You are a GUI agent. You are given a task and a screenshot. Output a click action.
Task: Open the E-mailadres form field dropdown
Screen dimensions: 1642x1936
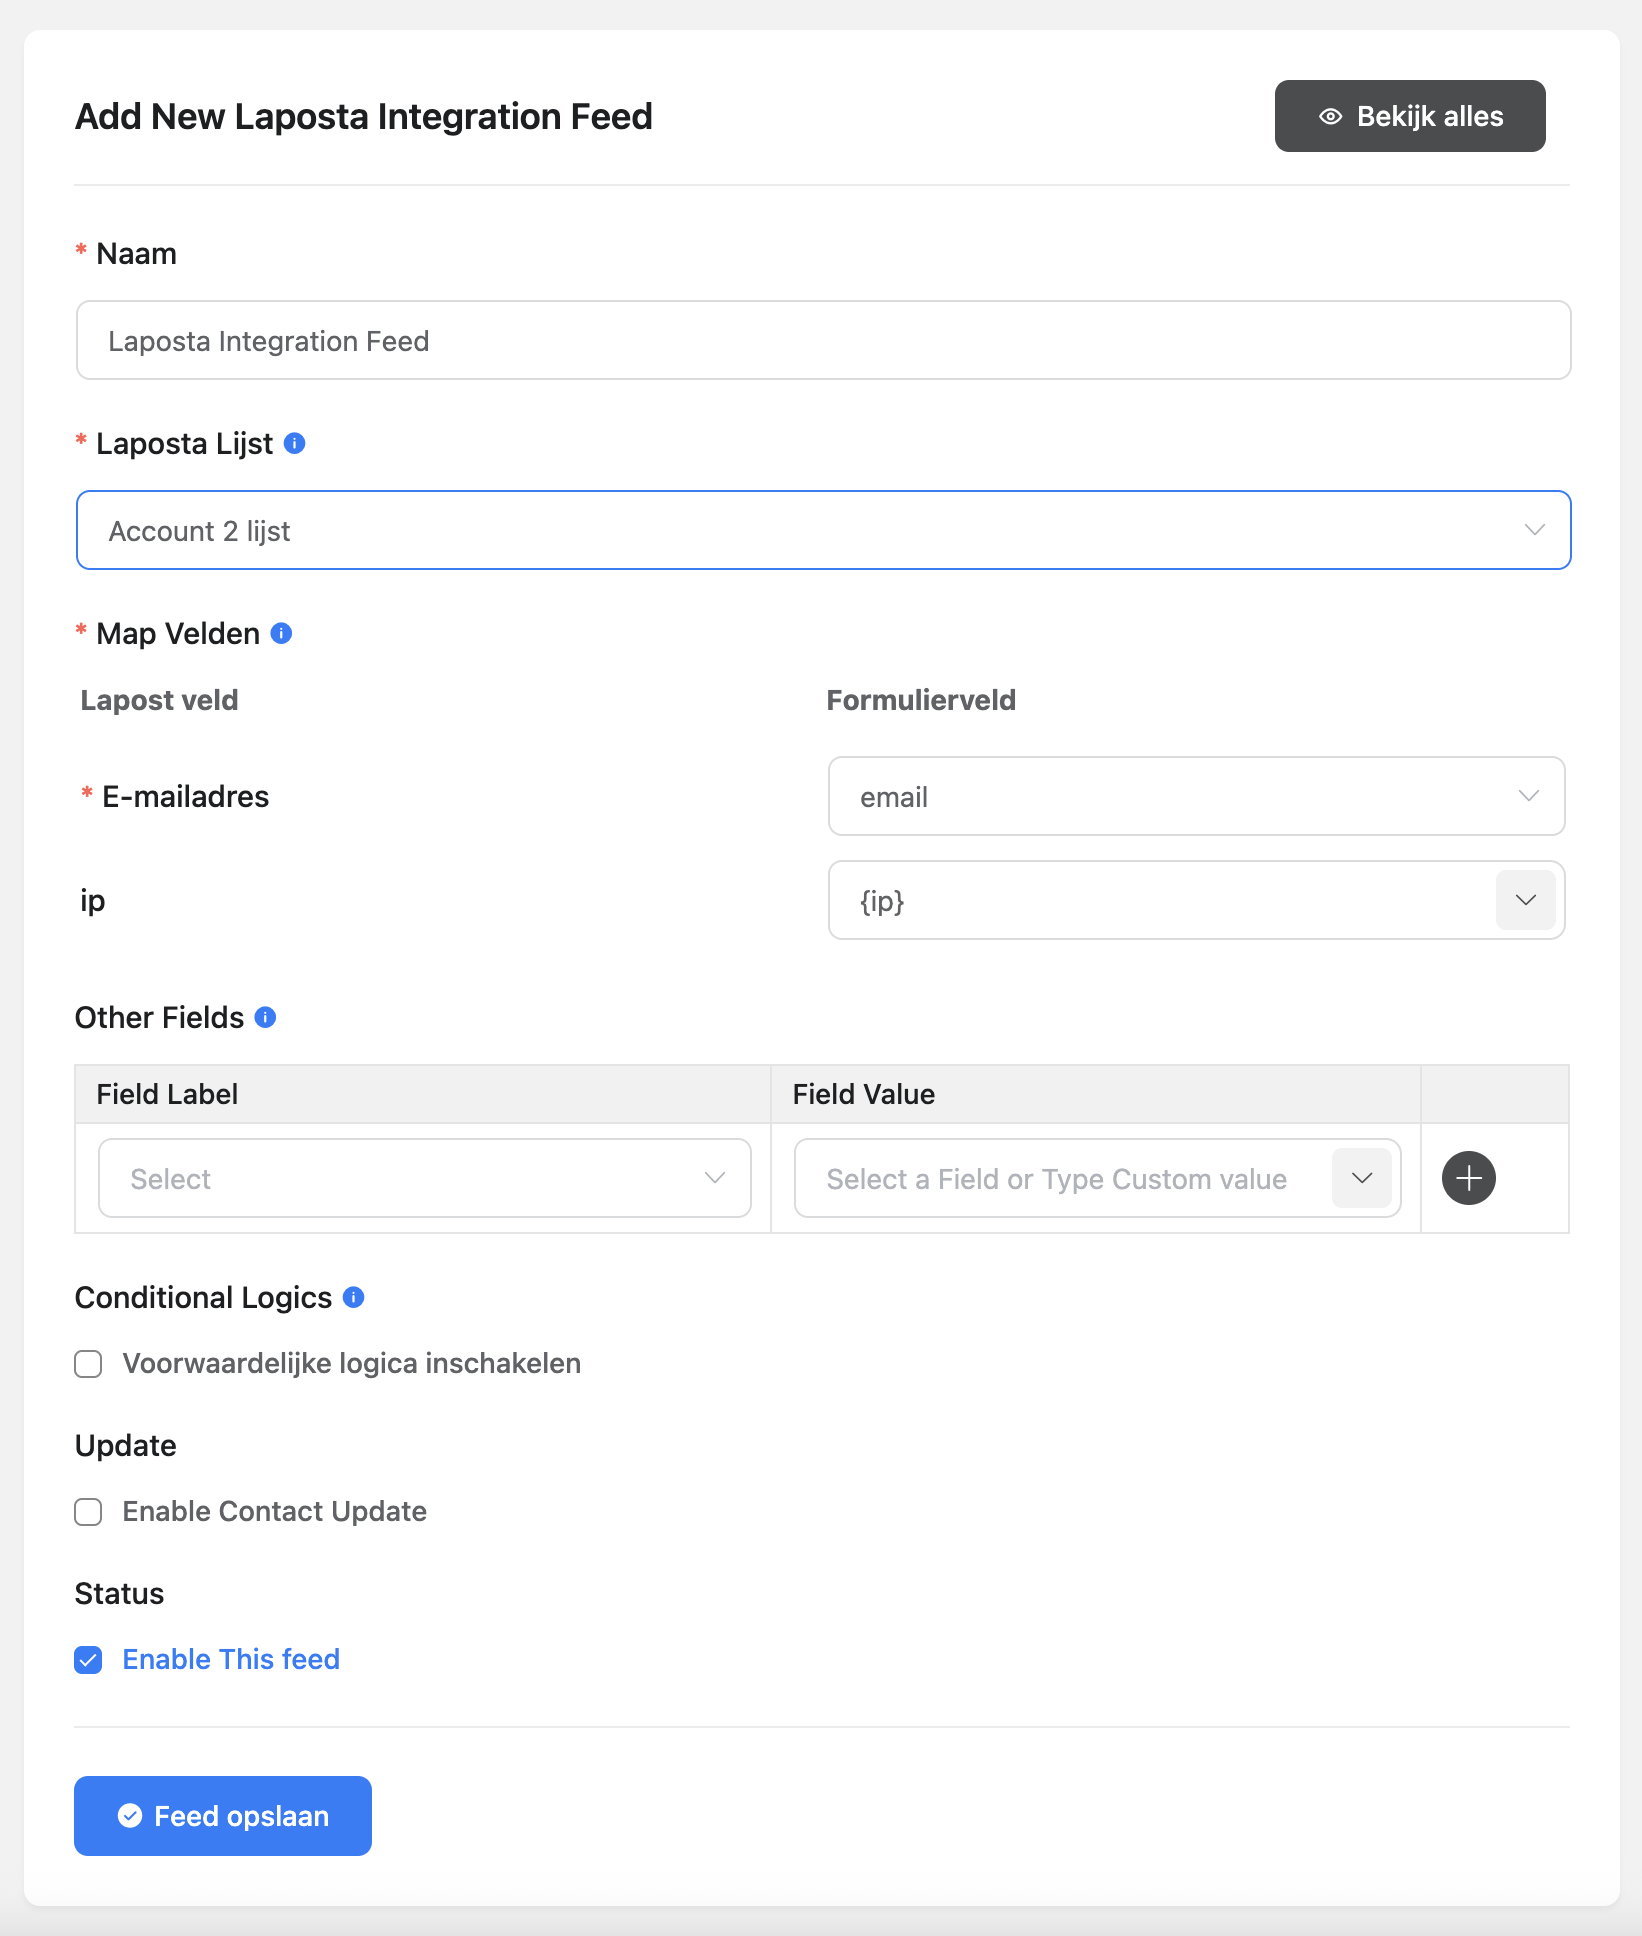coord(1196,796)
